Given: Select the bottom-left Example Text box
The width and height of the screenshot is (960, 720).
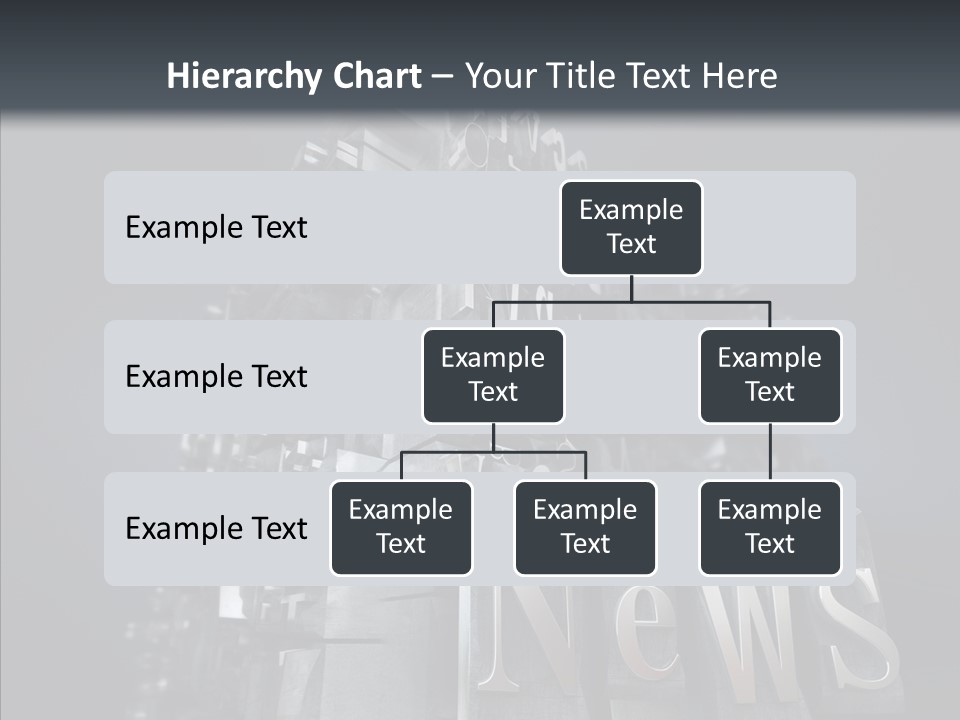Looking at the screenshot, I should click(x=401, y=528).
